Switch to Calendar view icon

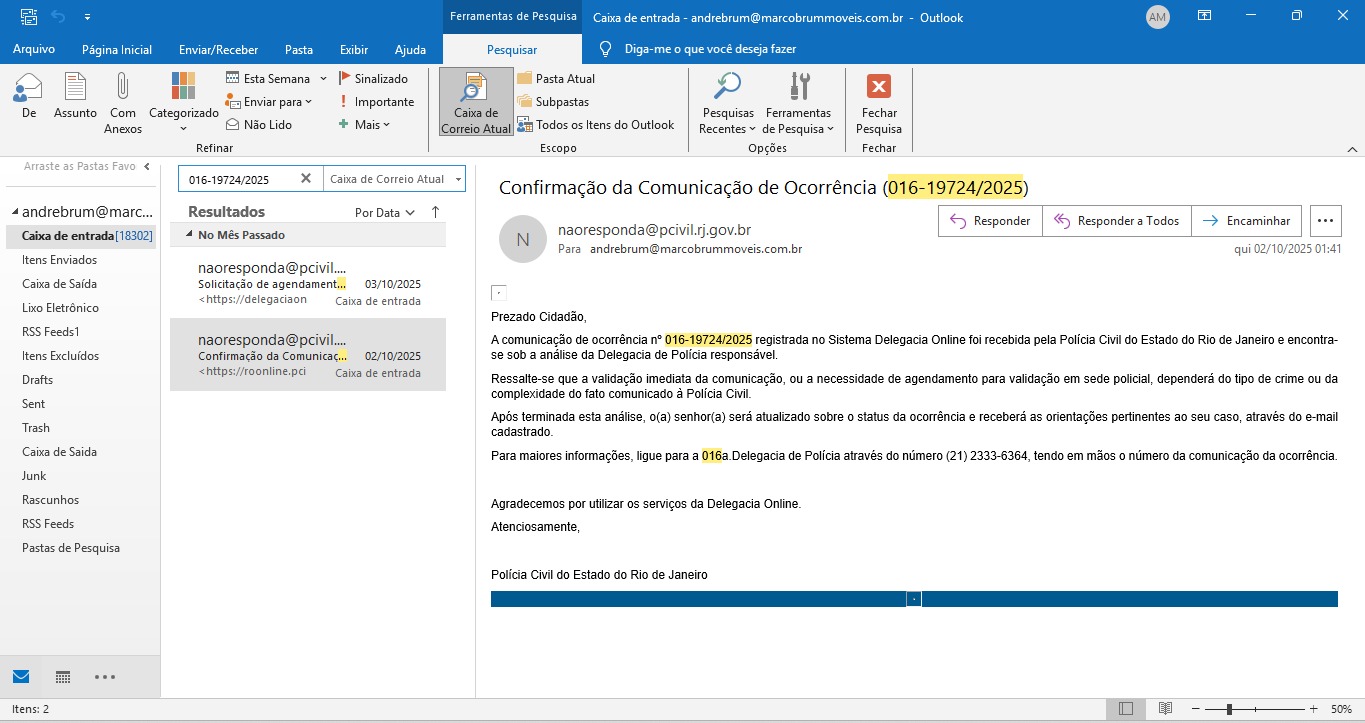click(63, 677)
